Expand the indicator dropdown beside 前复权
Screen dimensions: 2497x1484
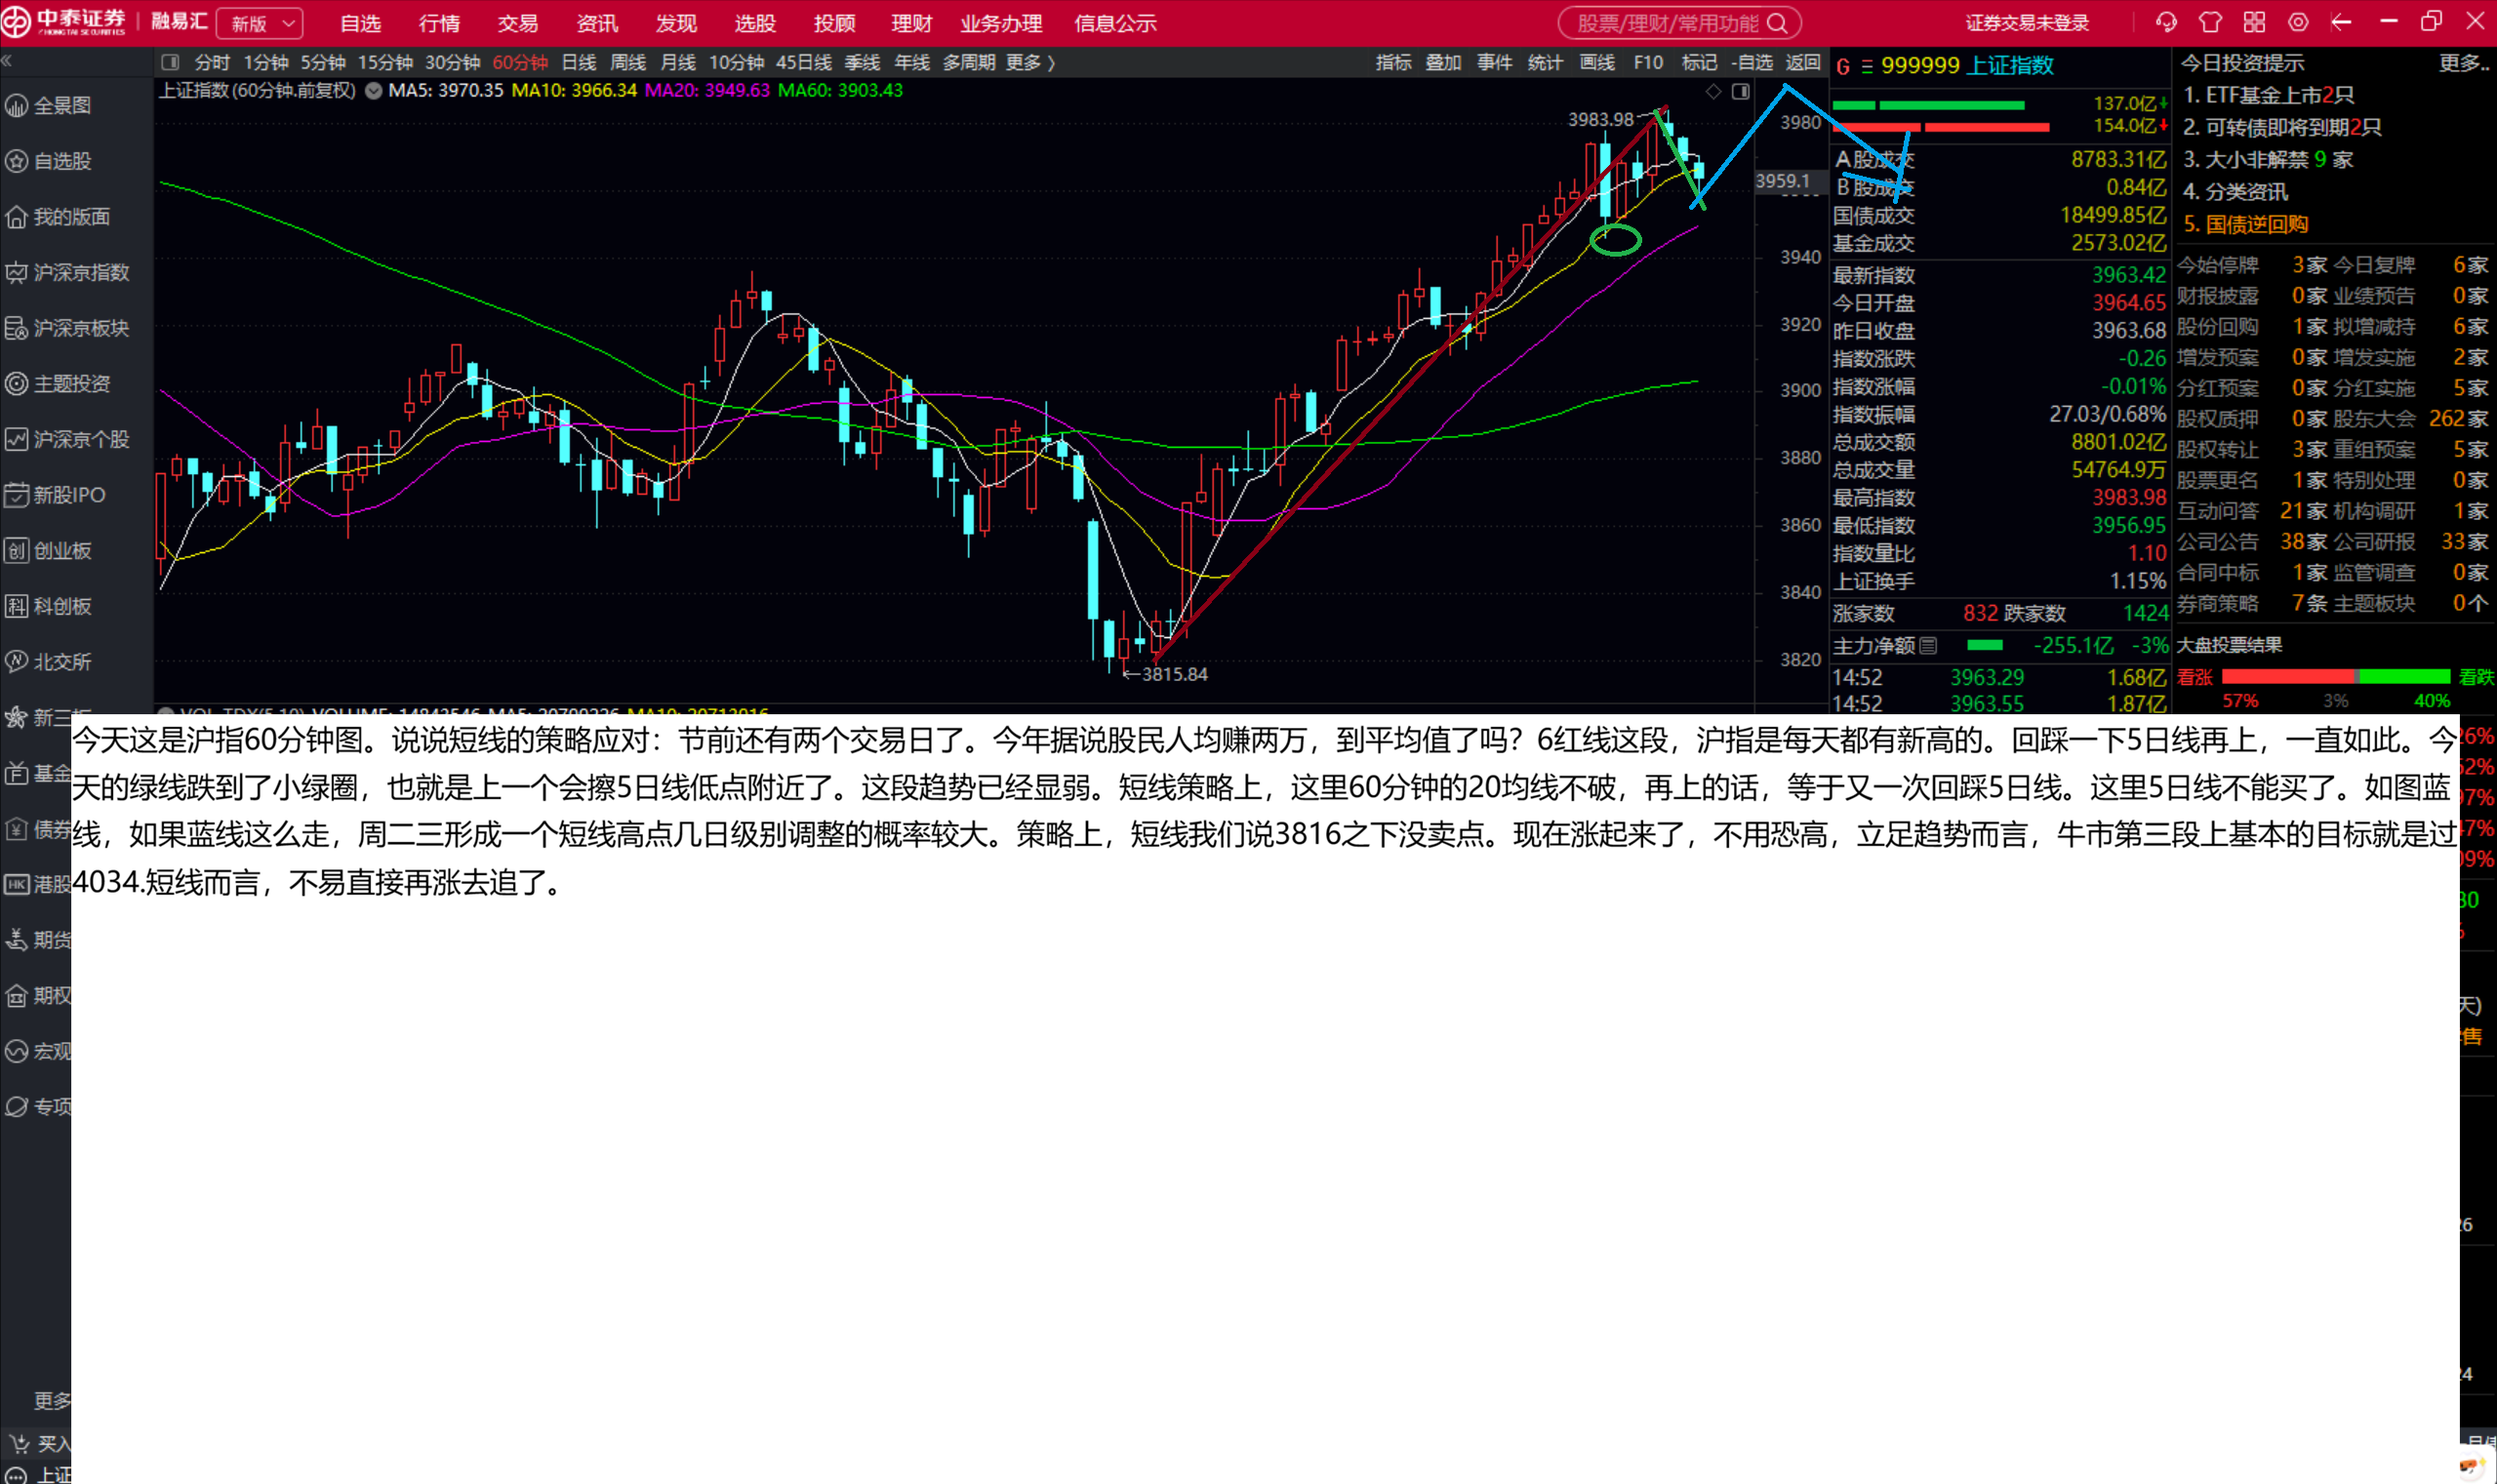(373, 90)
